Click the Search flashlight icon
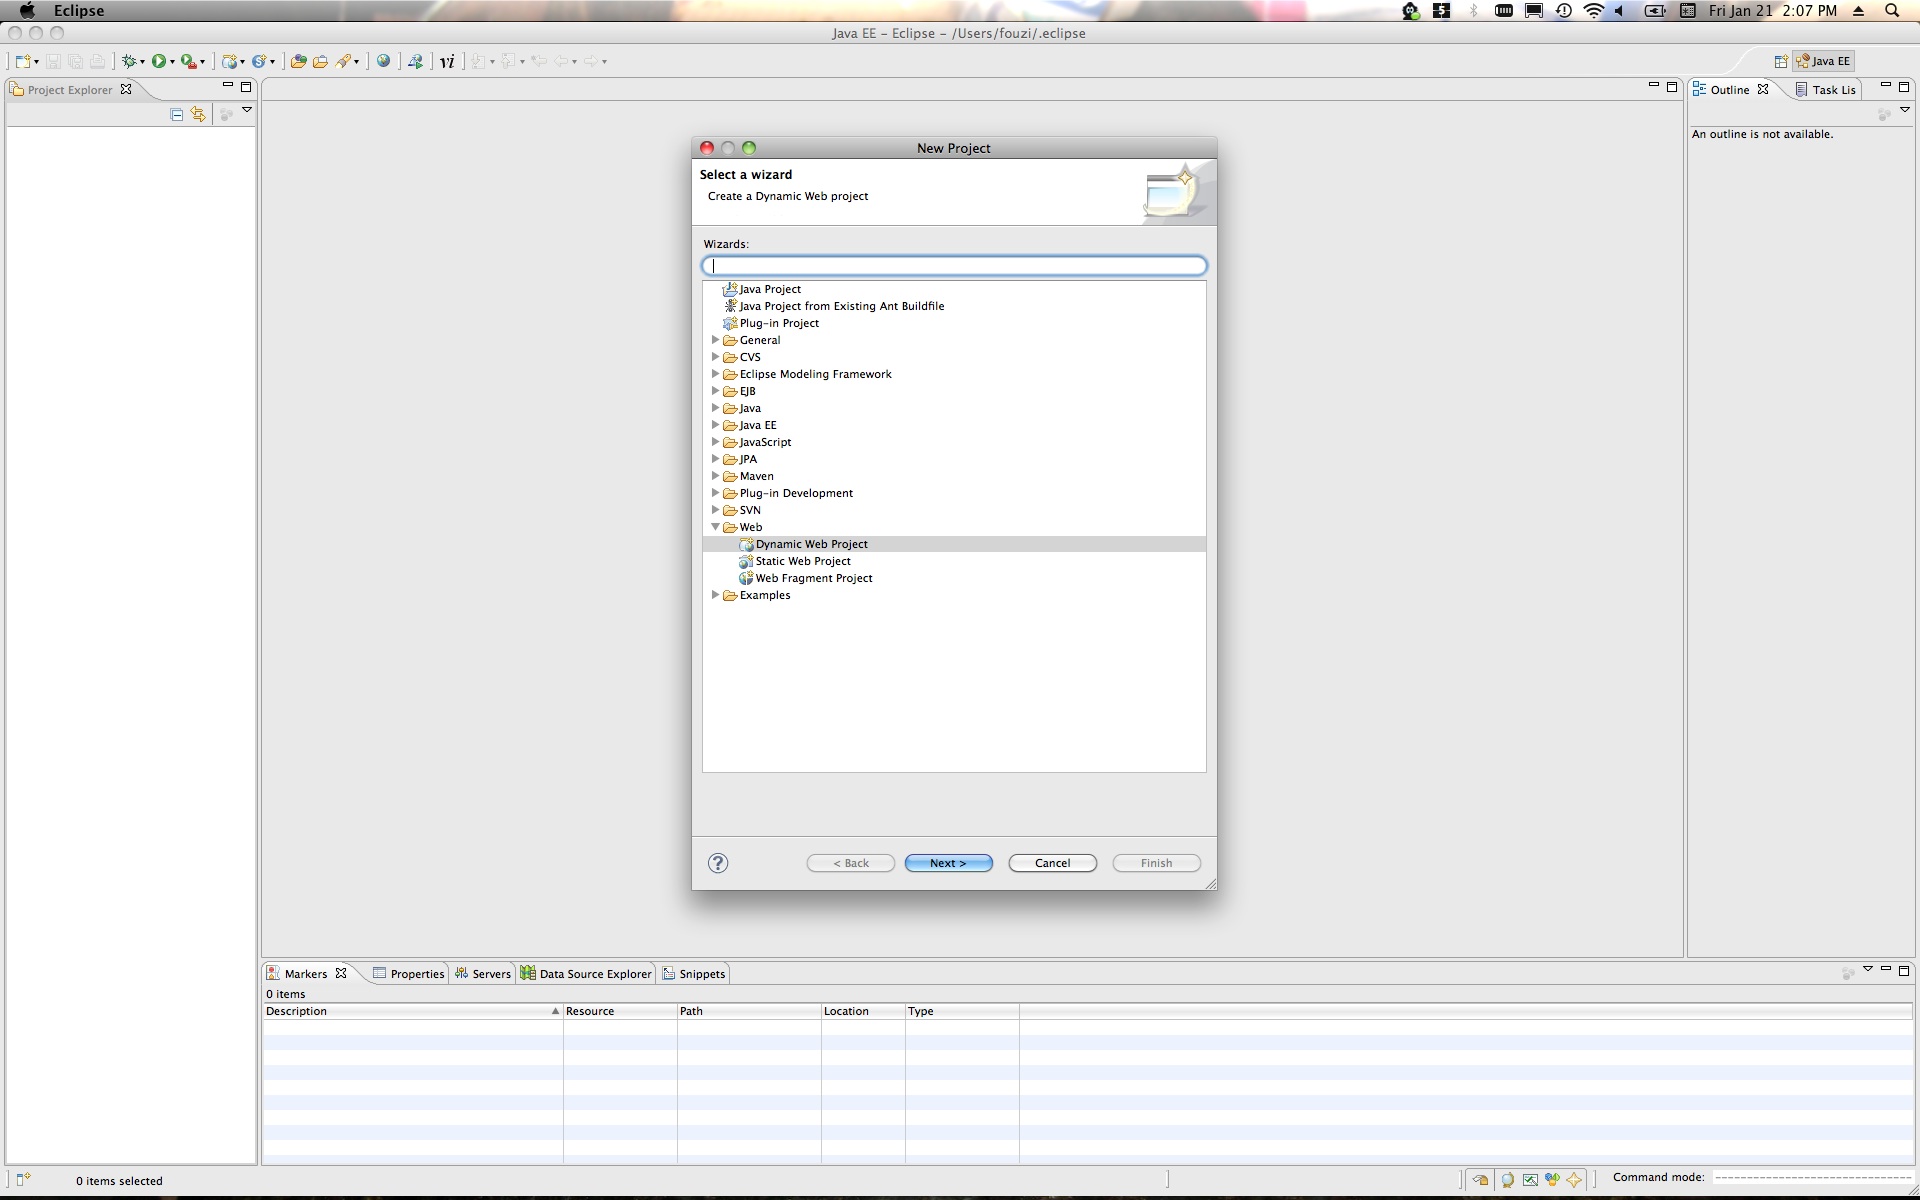This screenshot has width=1920, height=1200. [343, 61]
